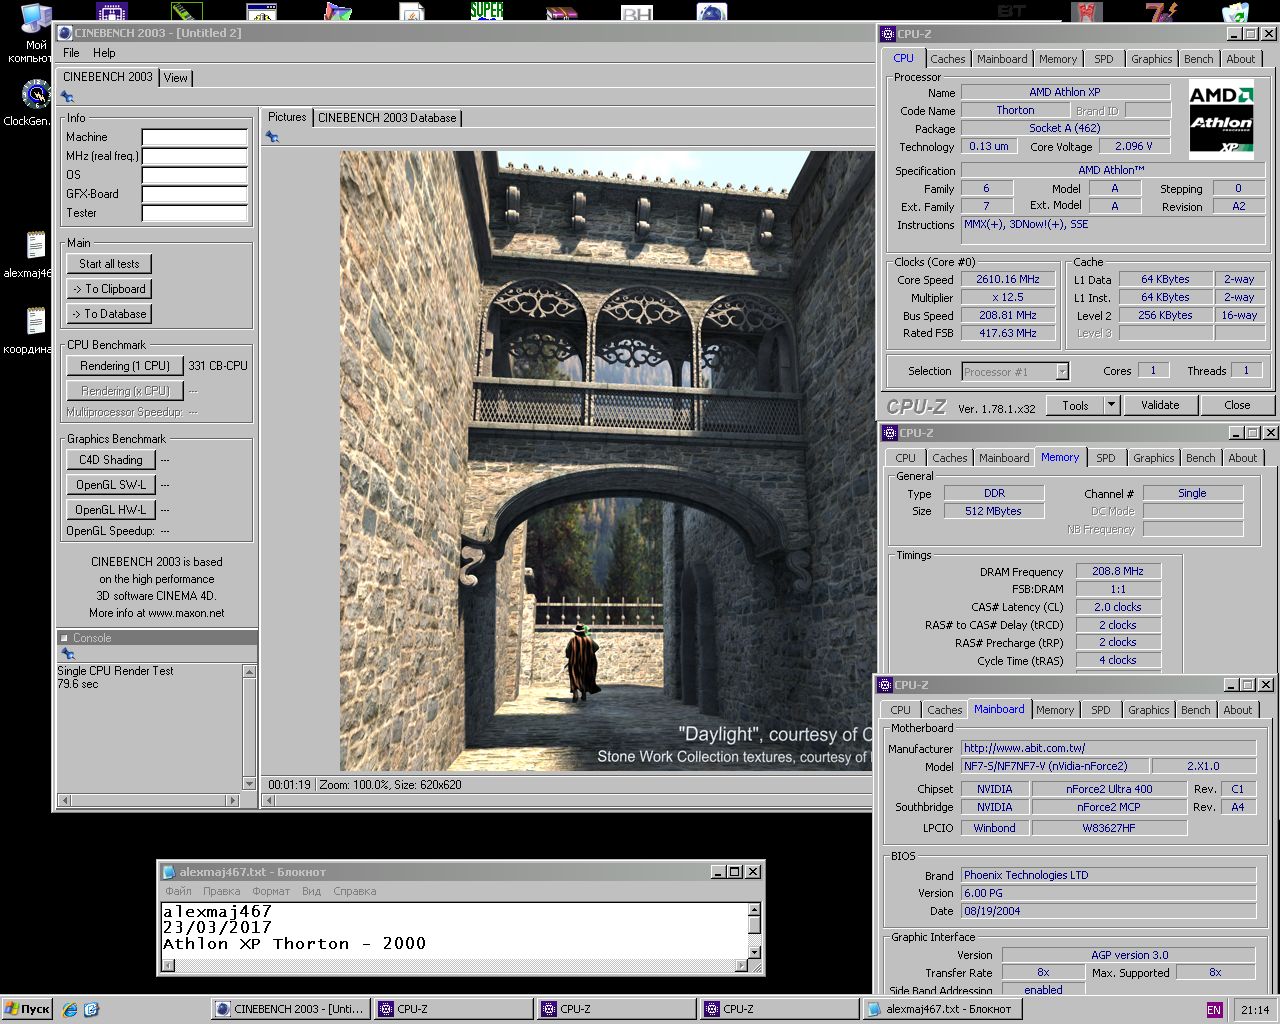Screen dimensions: 1280x1024
Task: Click the Tester input field
Action: click(194, 213)
